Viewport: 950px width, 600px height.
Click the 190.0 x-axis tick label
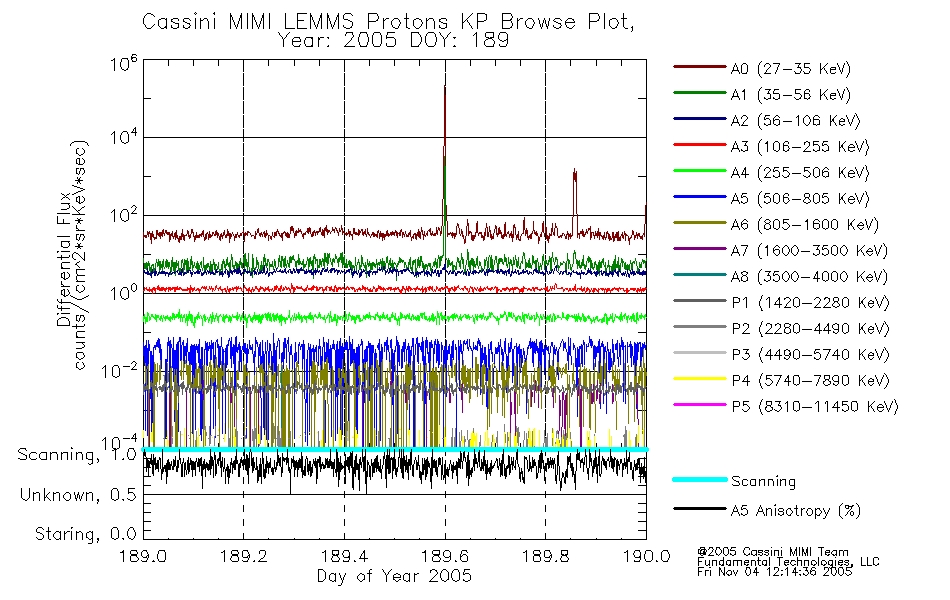pyautogui.click(x=646, y=556)
